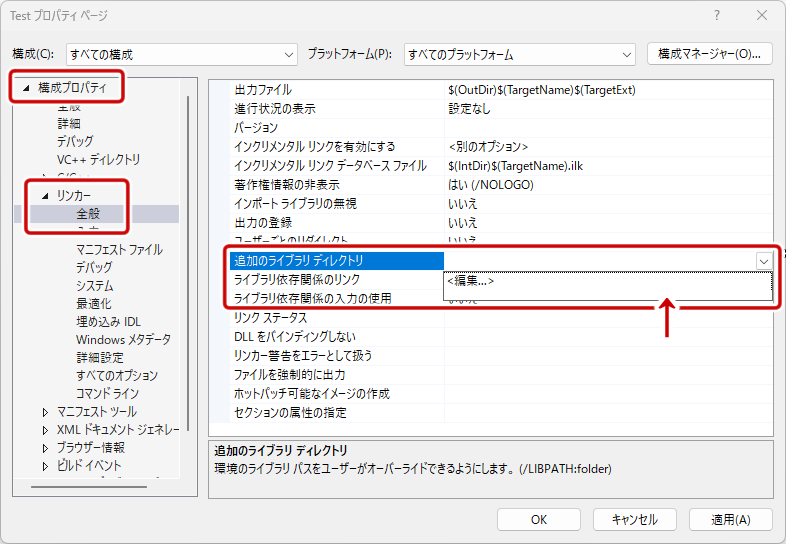Image resolution: width=786 pixels, height=544 pixels.
Task: Click the 適用 button
Action: click(x=730, y=520)
